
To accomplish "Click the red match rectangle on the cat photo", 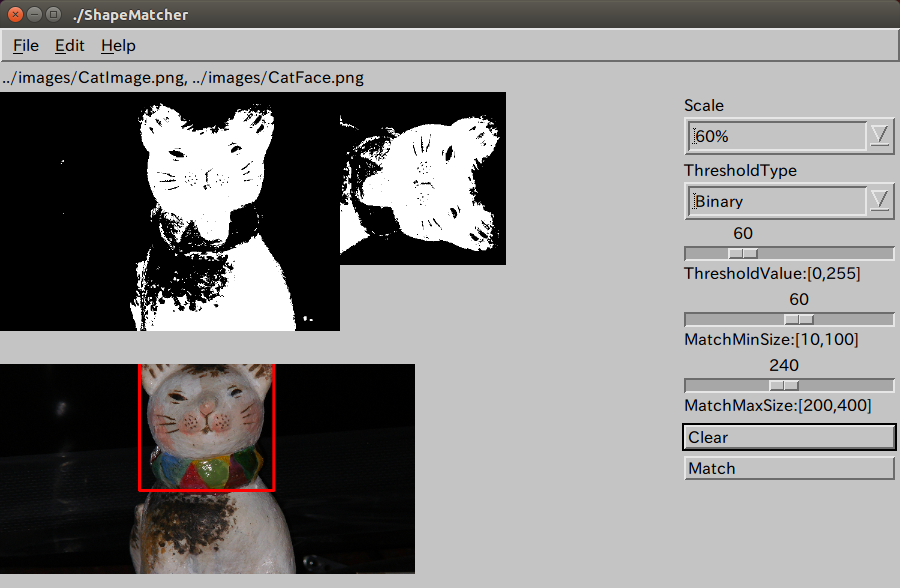I will click(207, 427).
